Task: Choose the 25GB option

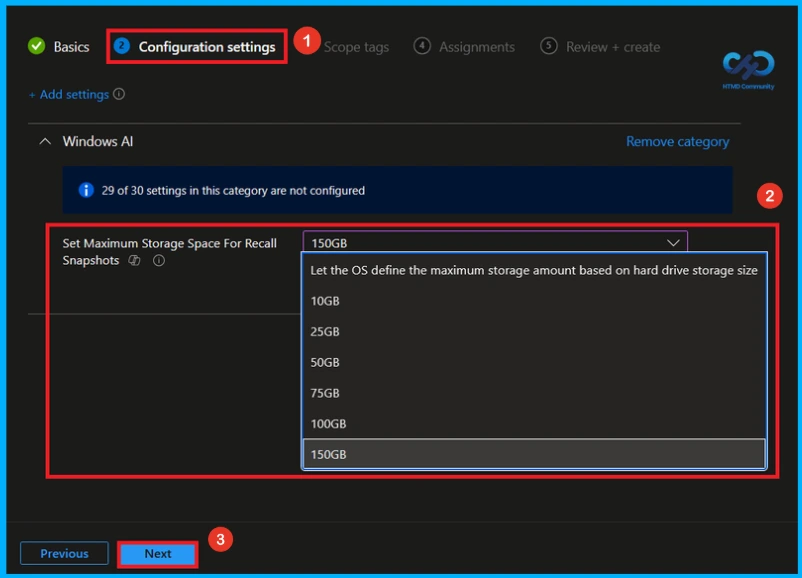Action: click(534, 331)
